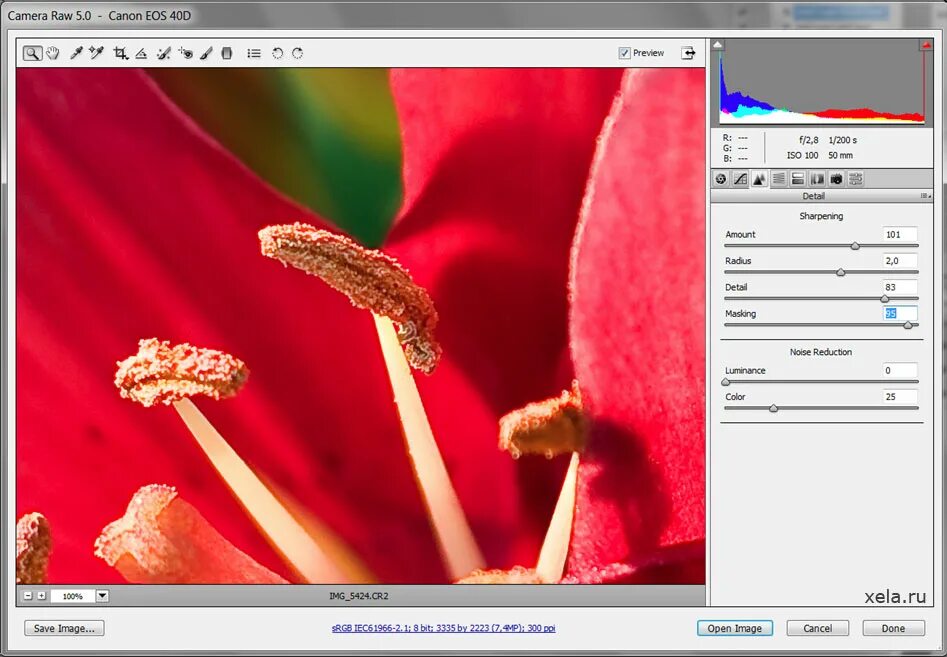Viewport: 947px width, 657px height.
Task: Click the 50 mm focal length readout
Action: tap(841, 155)
